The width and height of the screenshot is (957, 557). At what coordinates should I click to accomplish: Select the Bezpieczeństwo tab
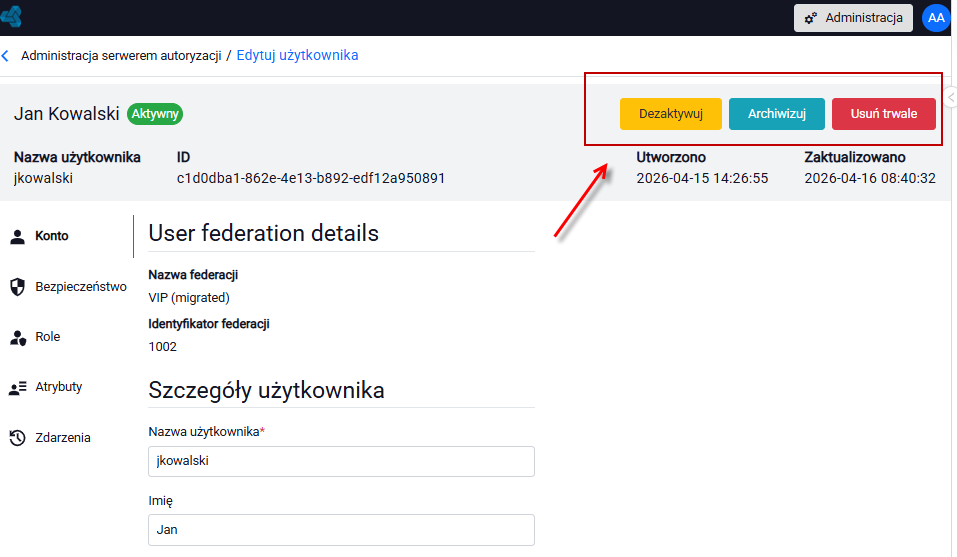pyautogui.click(x=67, y=287)
